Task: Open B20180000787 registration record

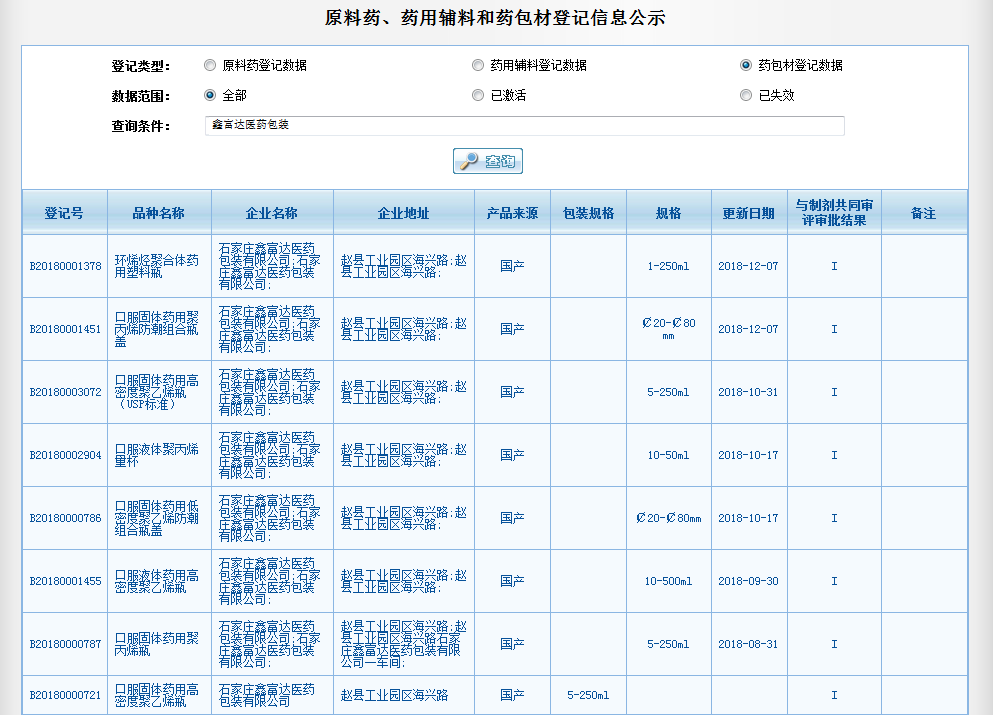Action: [x=65, y=644]
